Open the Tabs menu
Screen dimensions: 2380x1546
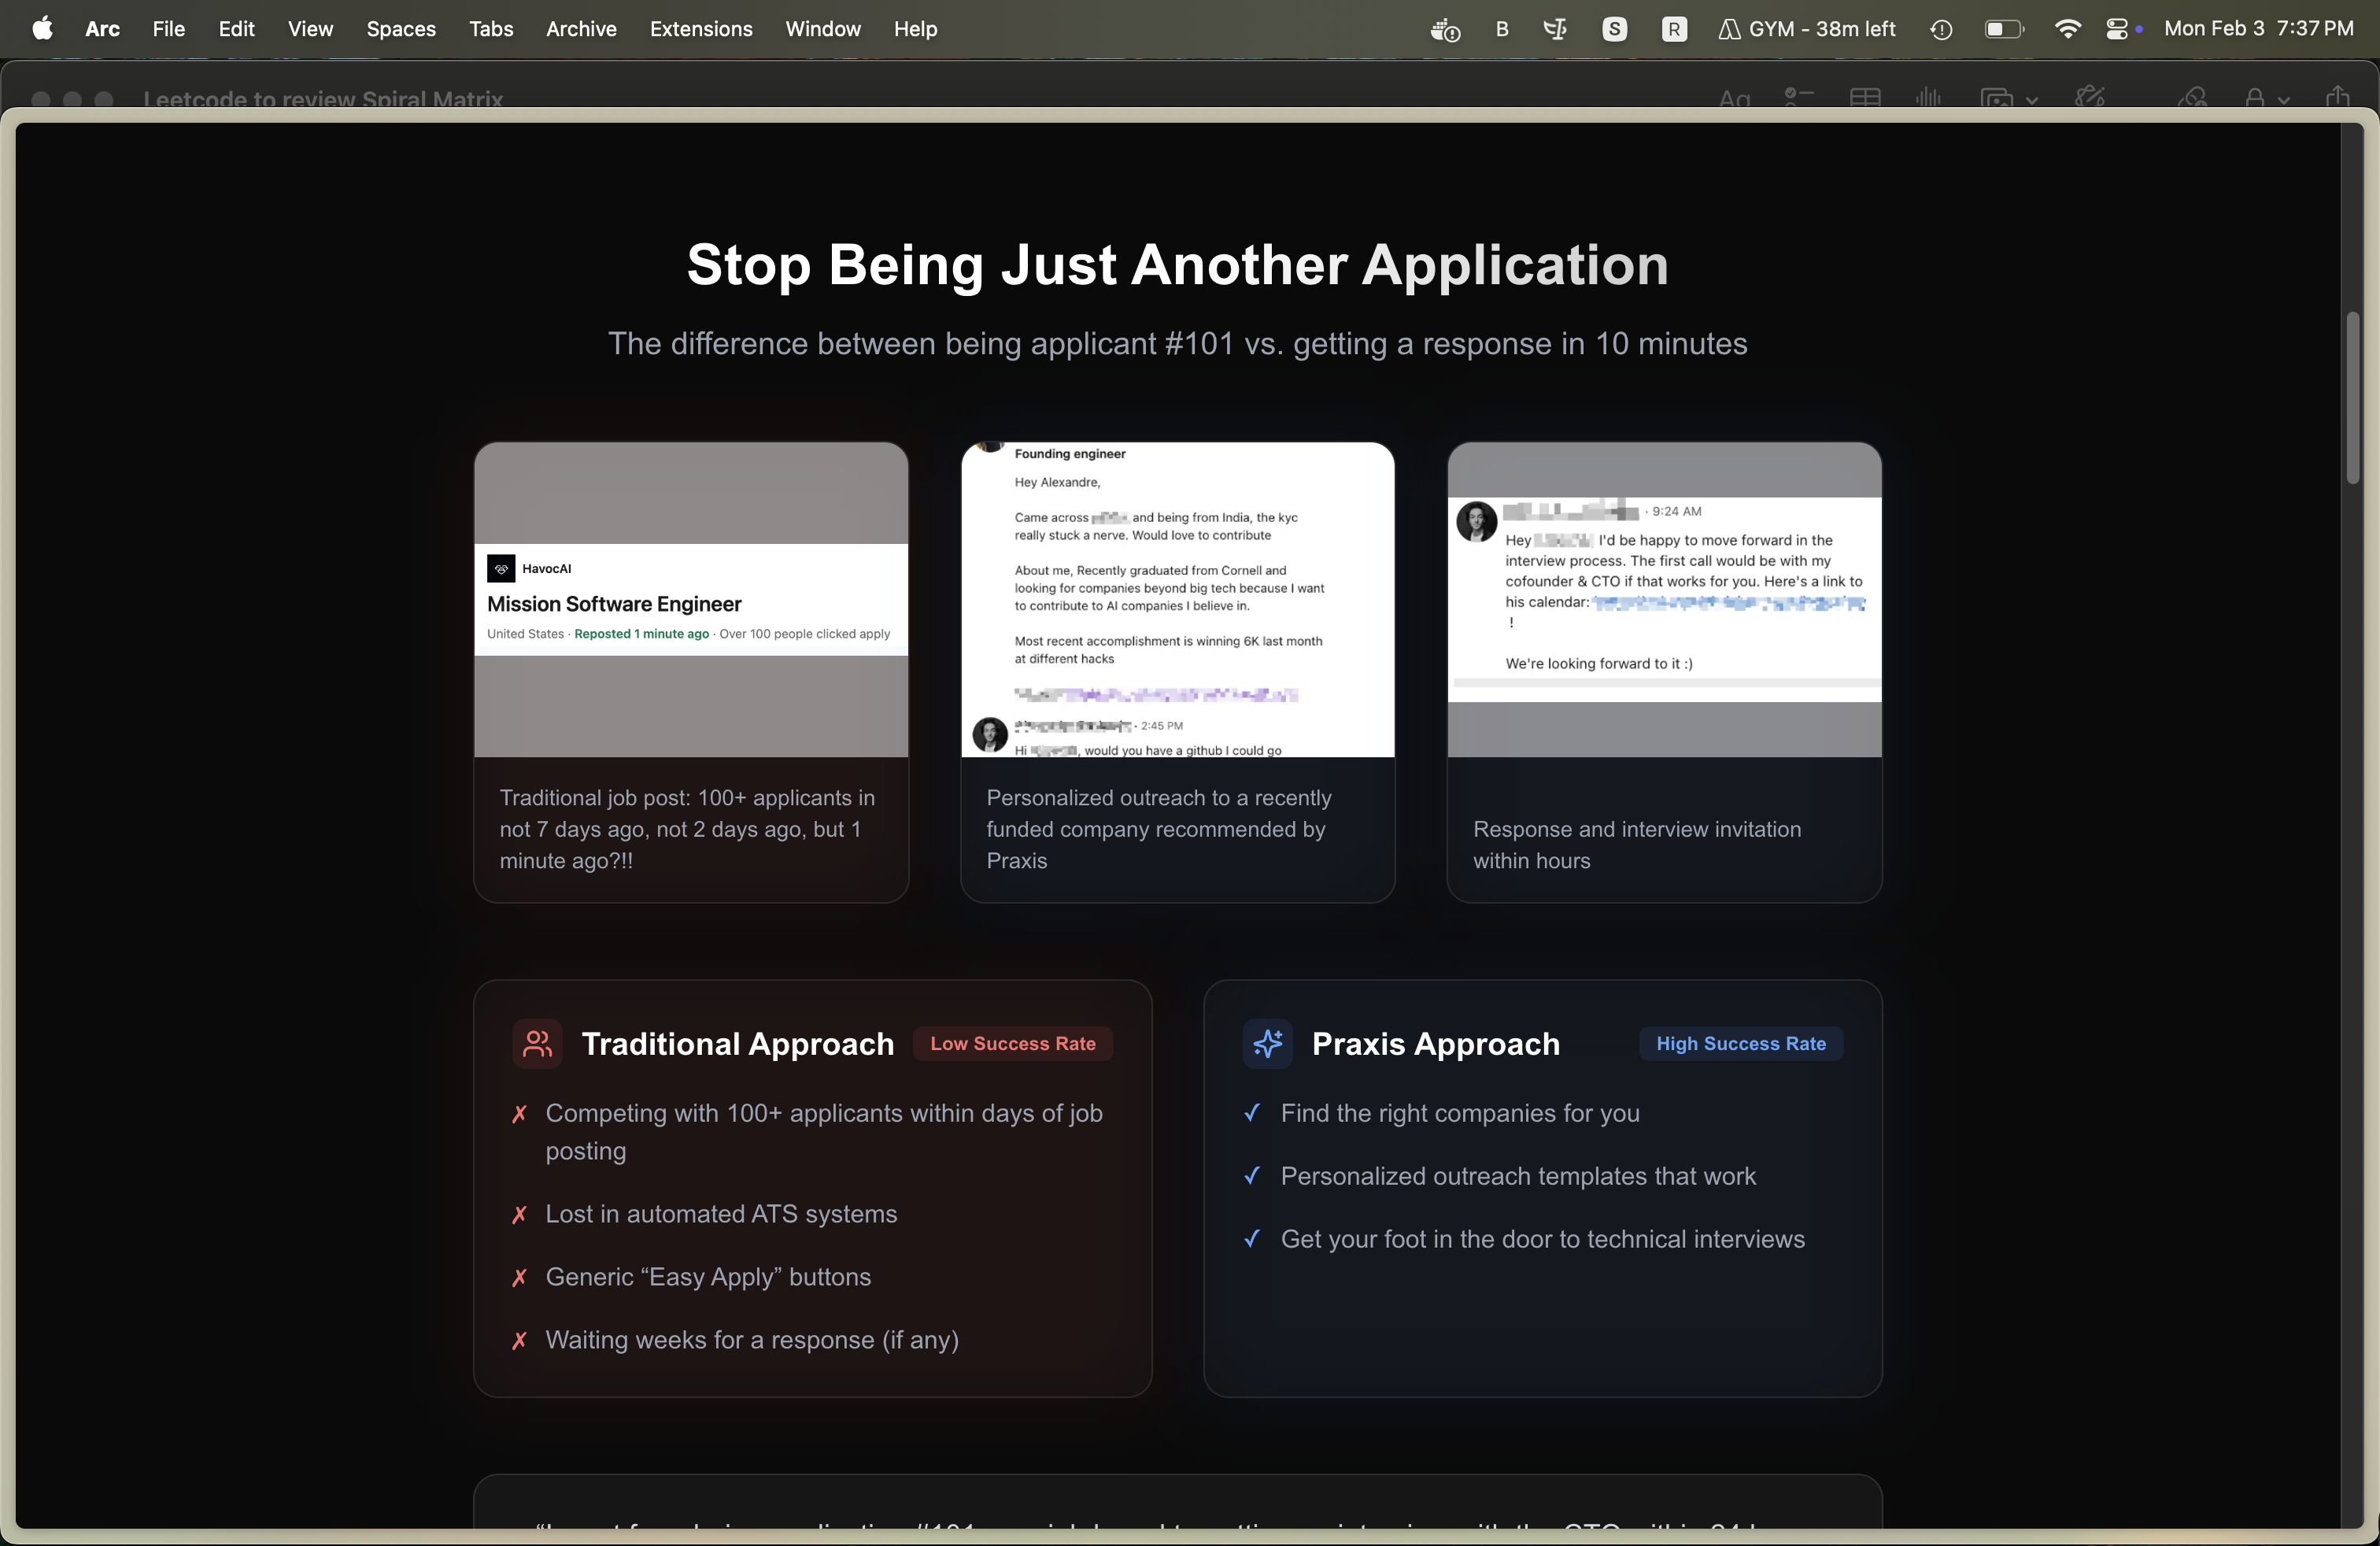491,29
